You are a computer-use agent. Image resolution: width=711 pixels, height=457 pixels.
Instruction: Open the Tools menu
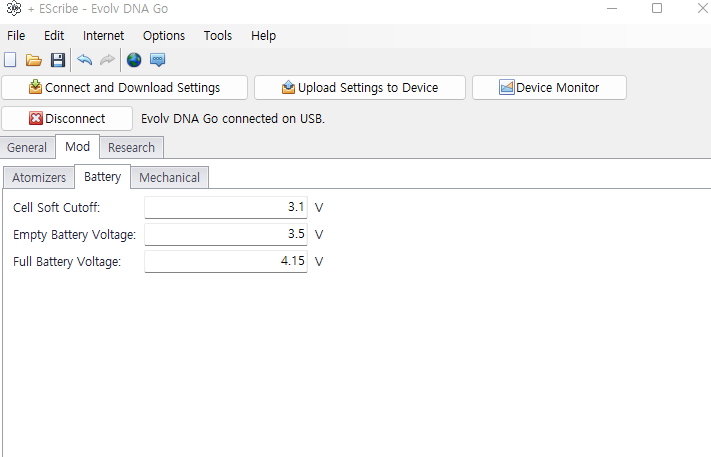tap(218, 35)
